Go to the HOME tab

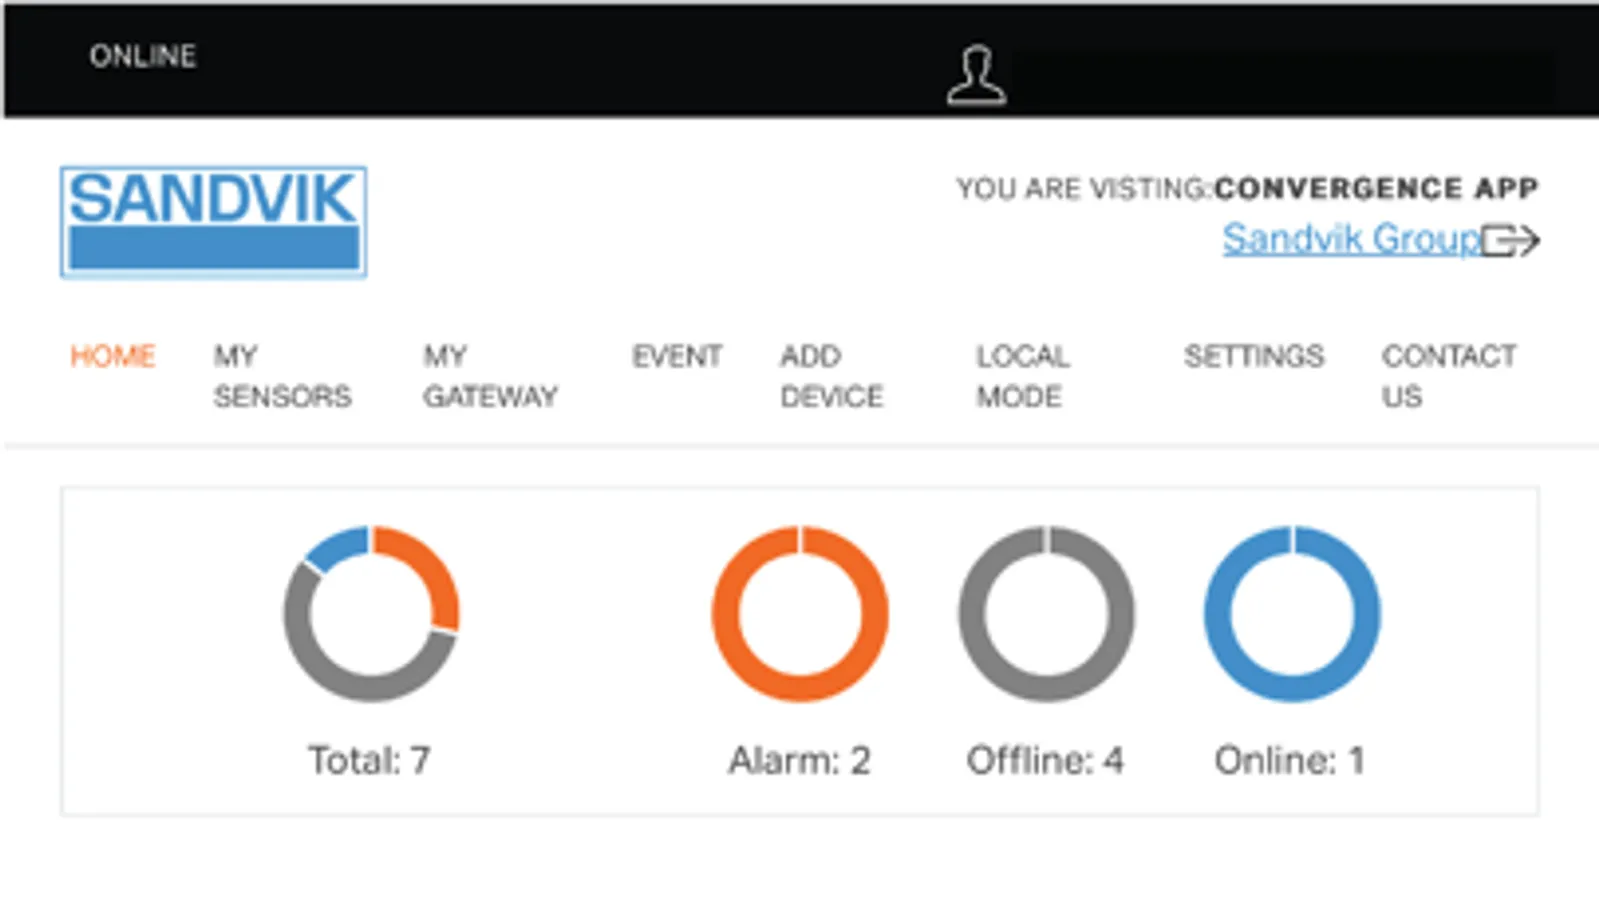pos(112,356)
